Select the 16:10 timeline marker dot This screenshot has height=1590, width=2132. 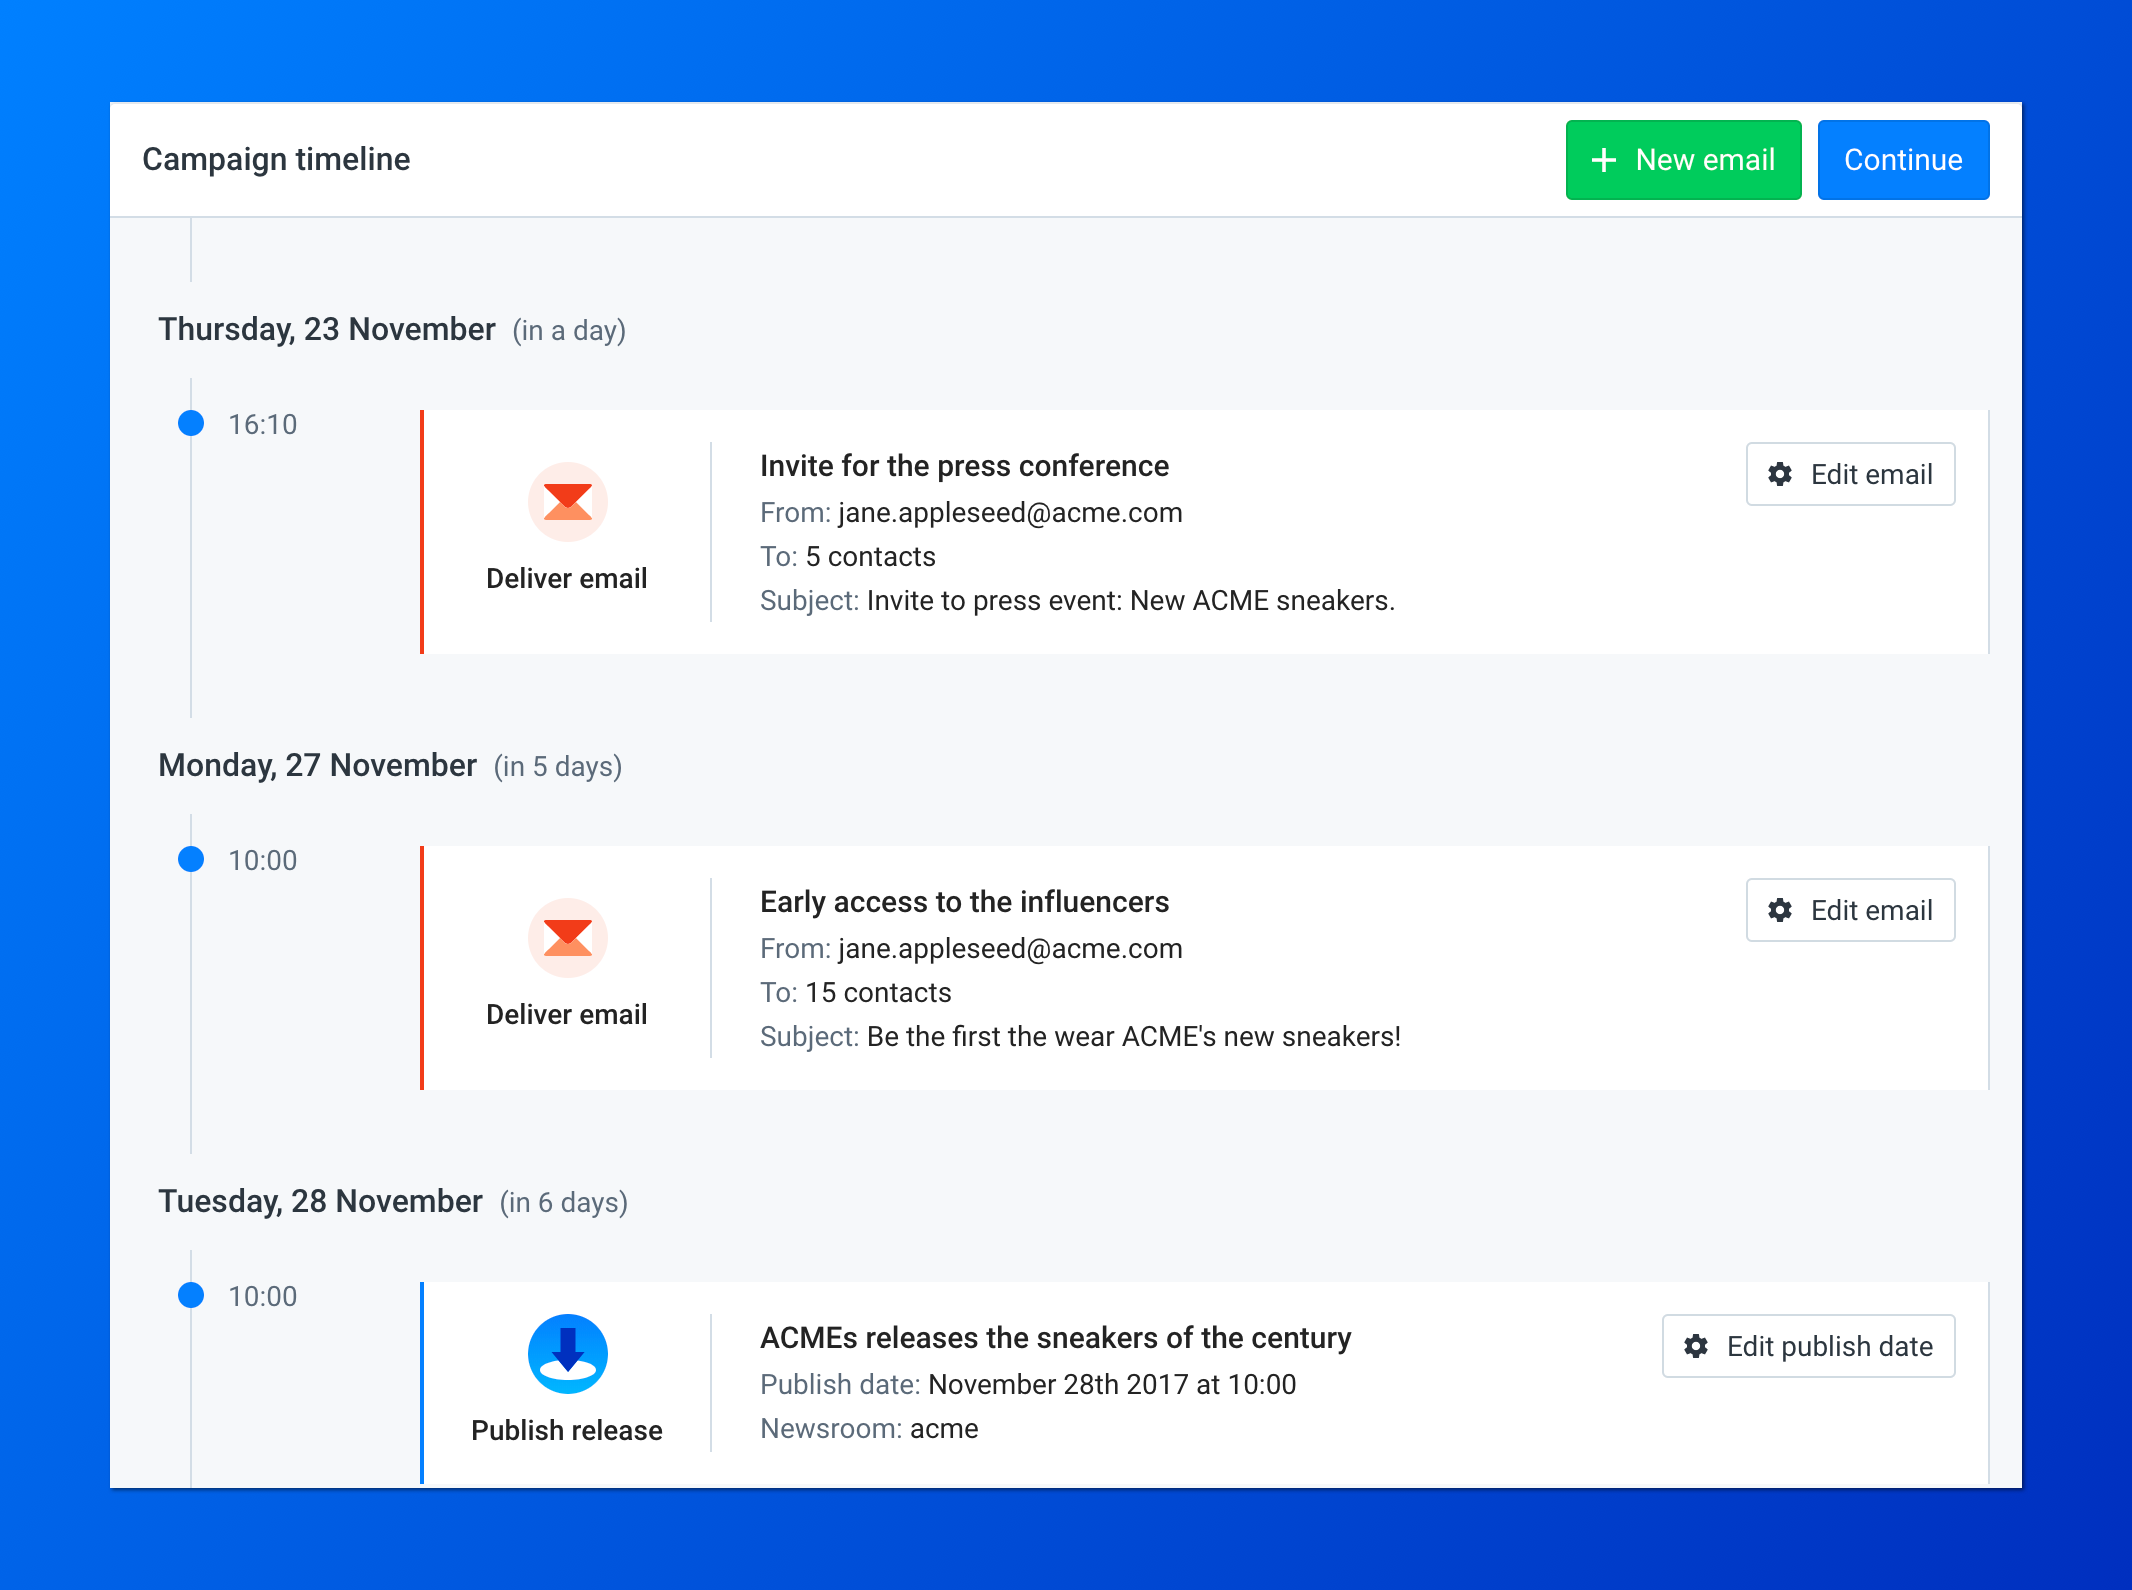point(191,423)
